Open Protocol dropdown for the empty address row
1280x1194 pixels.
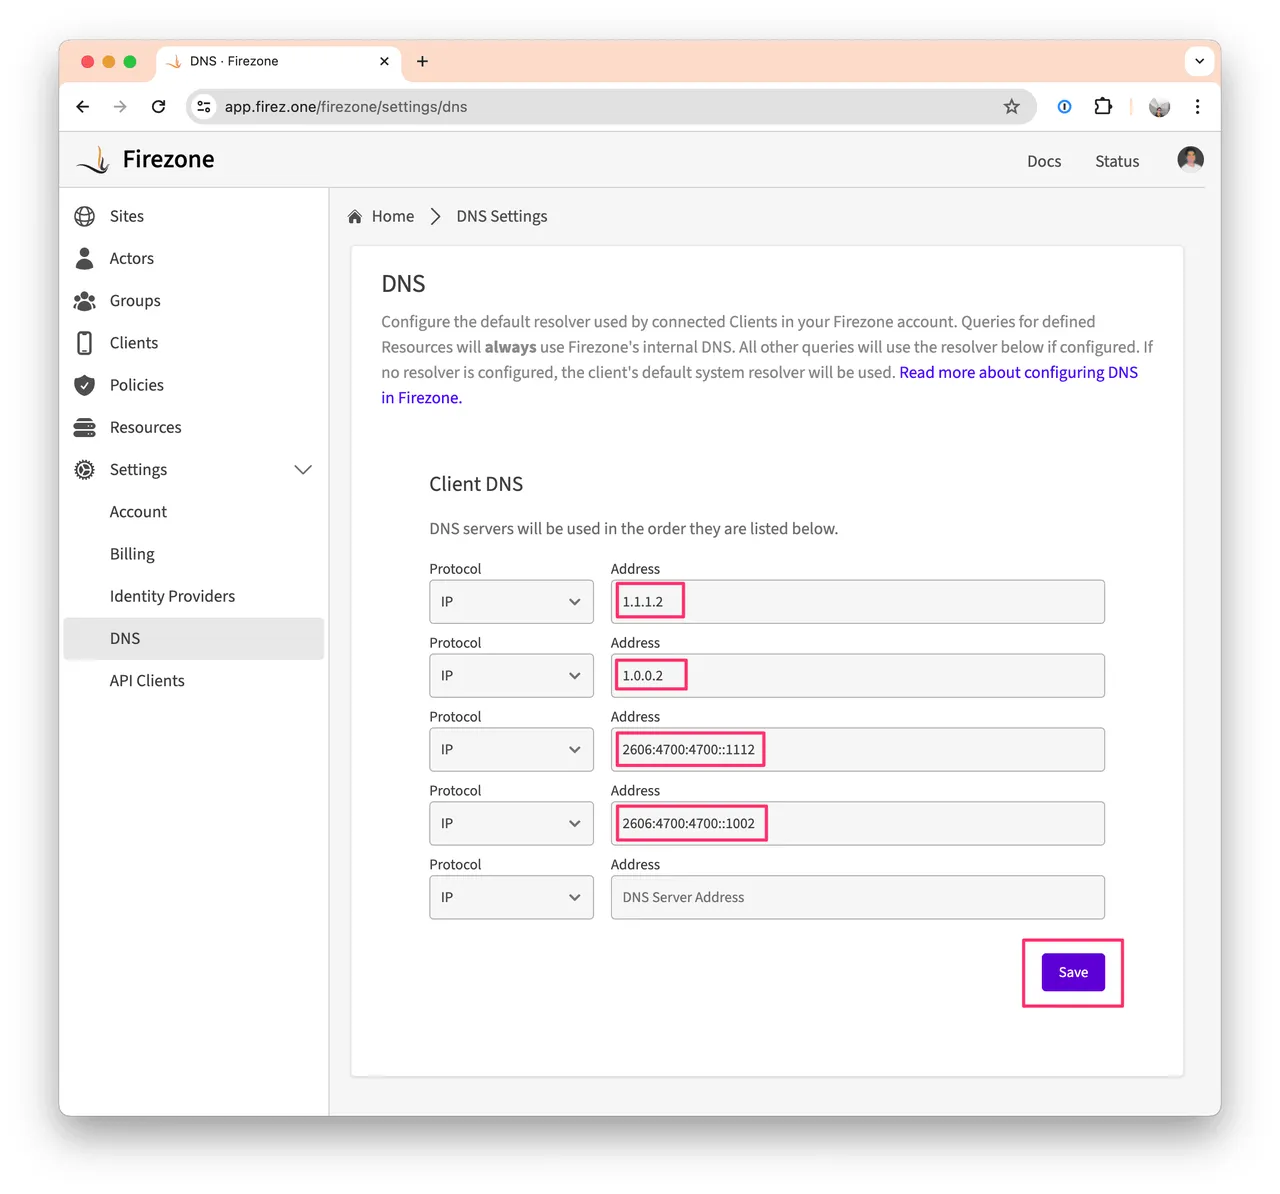click(x=511, y=898)
